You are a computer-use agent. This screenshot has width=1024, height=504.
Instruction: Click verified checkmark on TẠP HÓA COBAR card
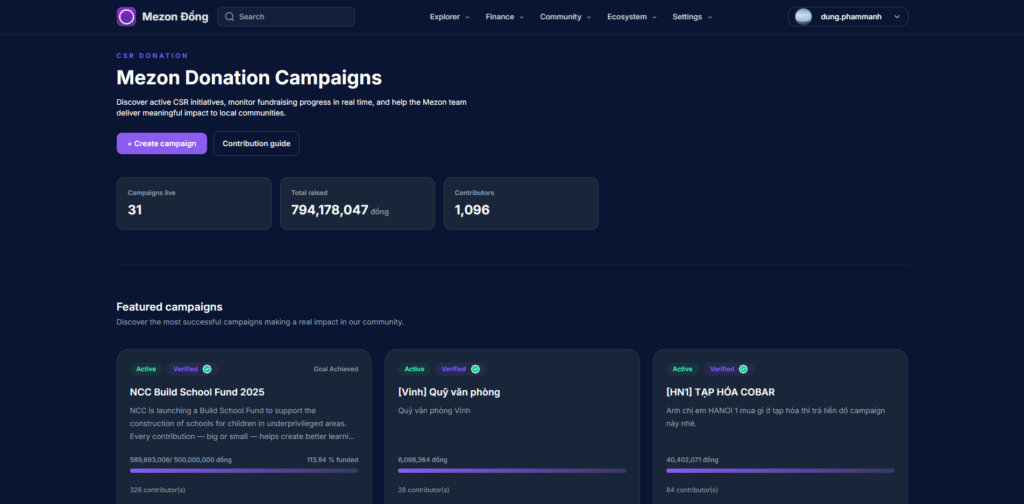point(743,369)
